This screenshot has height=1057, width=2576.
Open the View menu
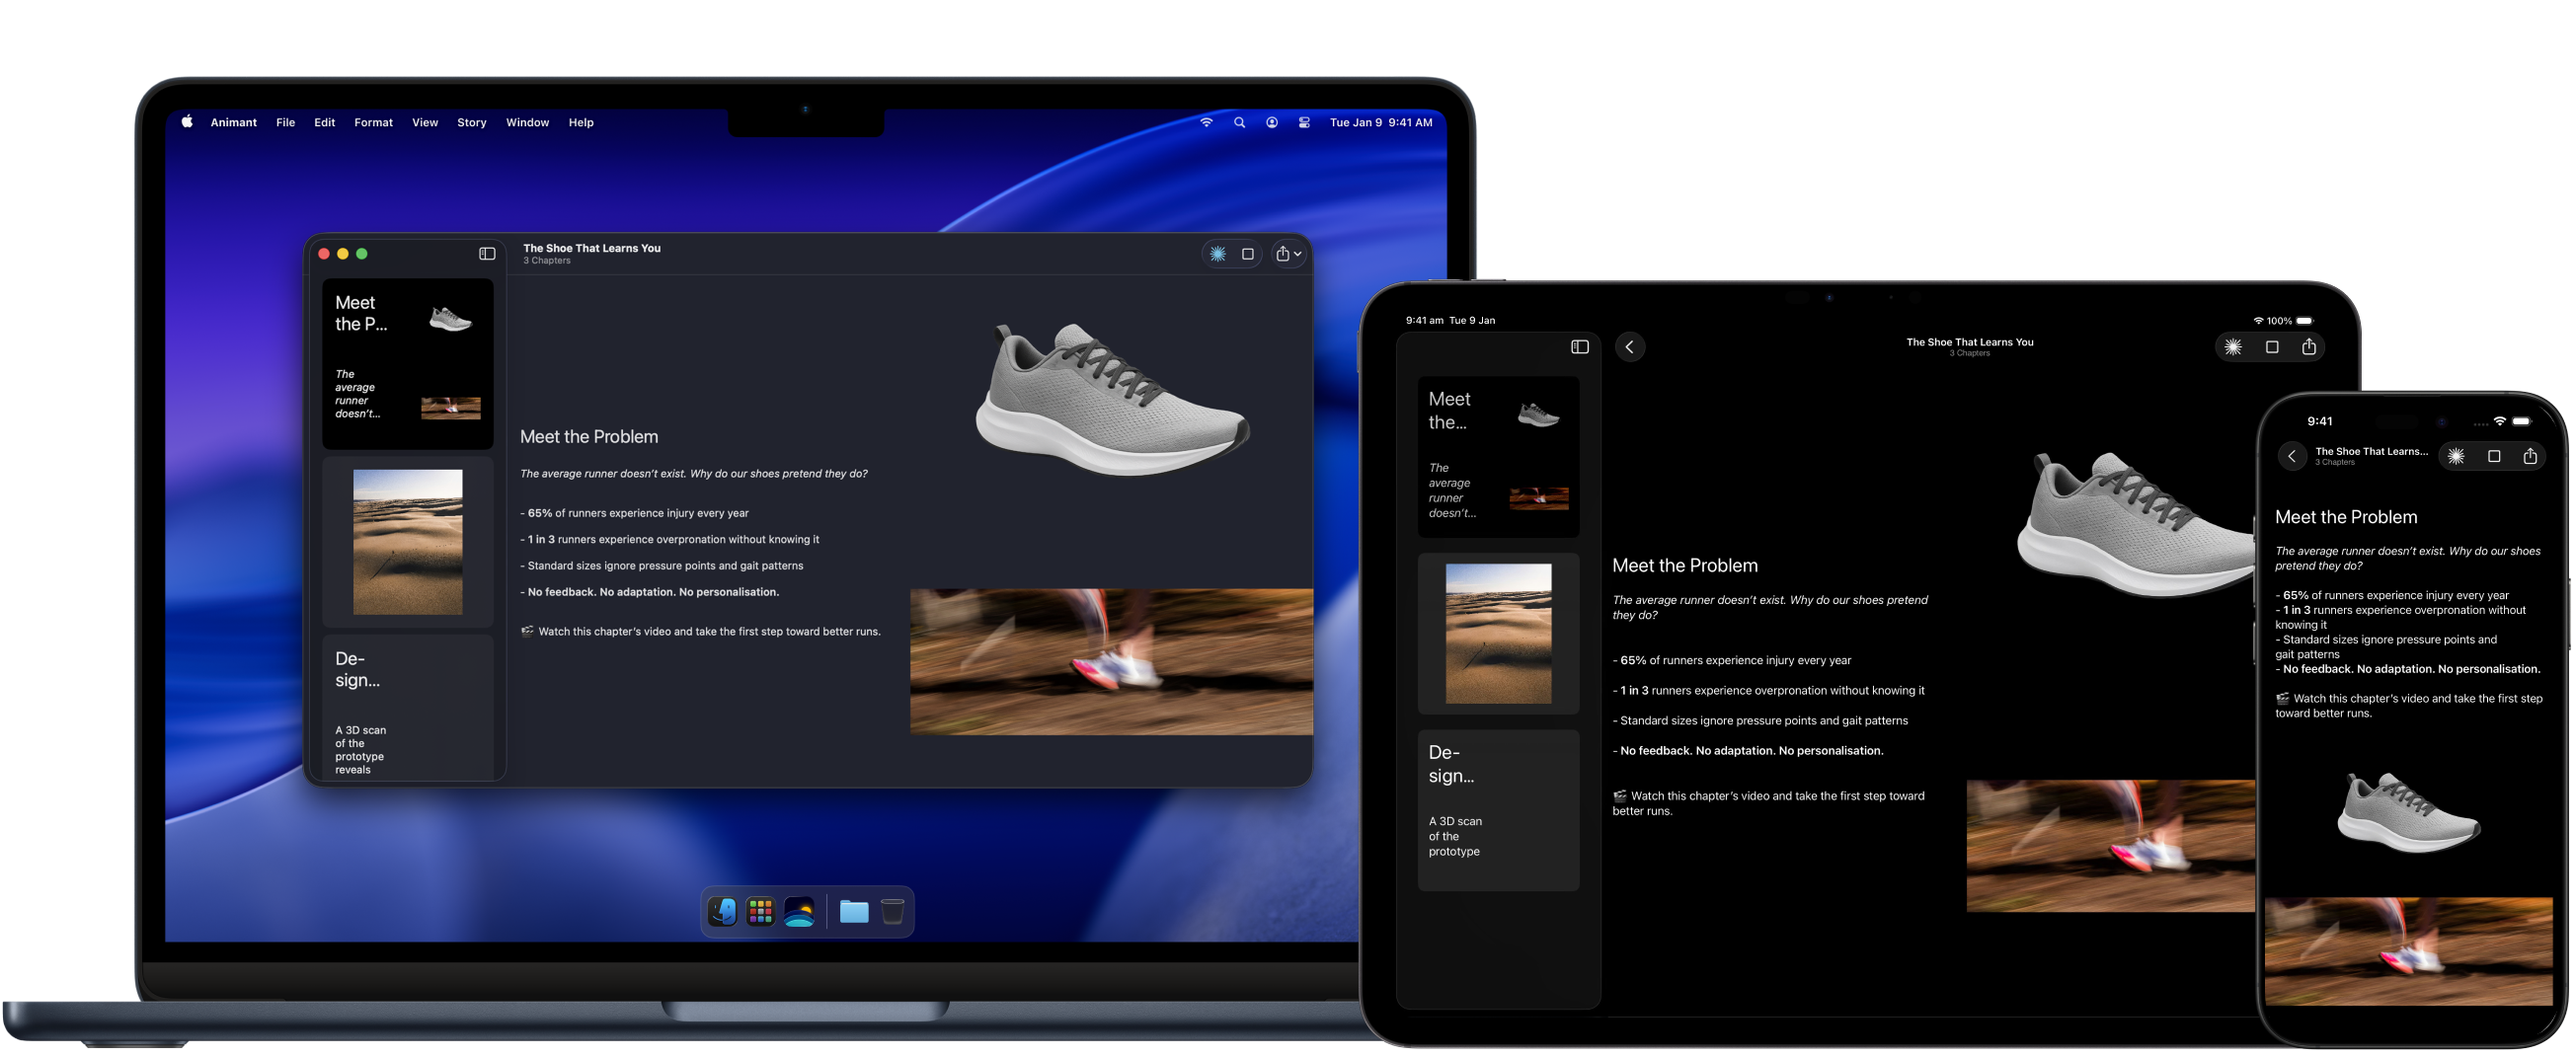[425, 122]
